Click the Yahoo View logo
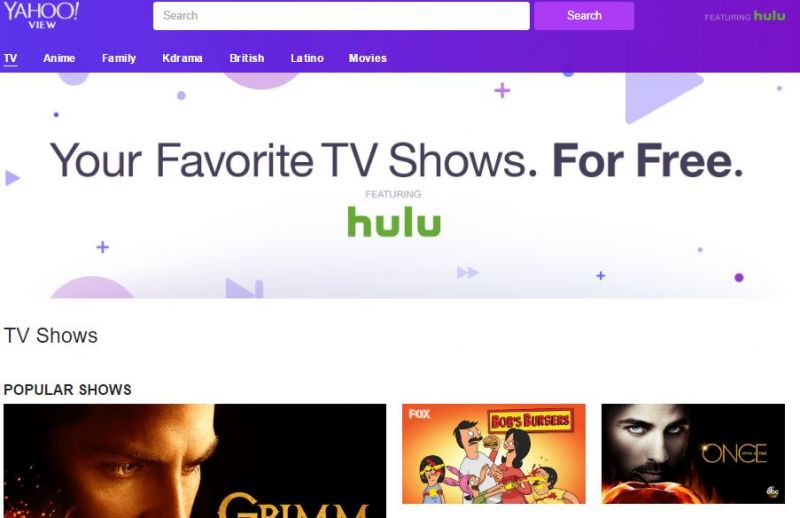 [x=41, y=15]
